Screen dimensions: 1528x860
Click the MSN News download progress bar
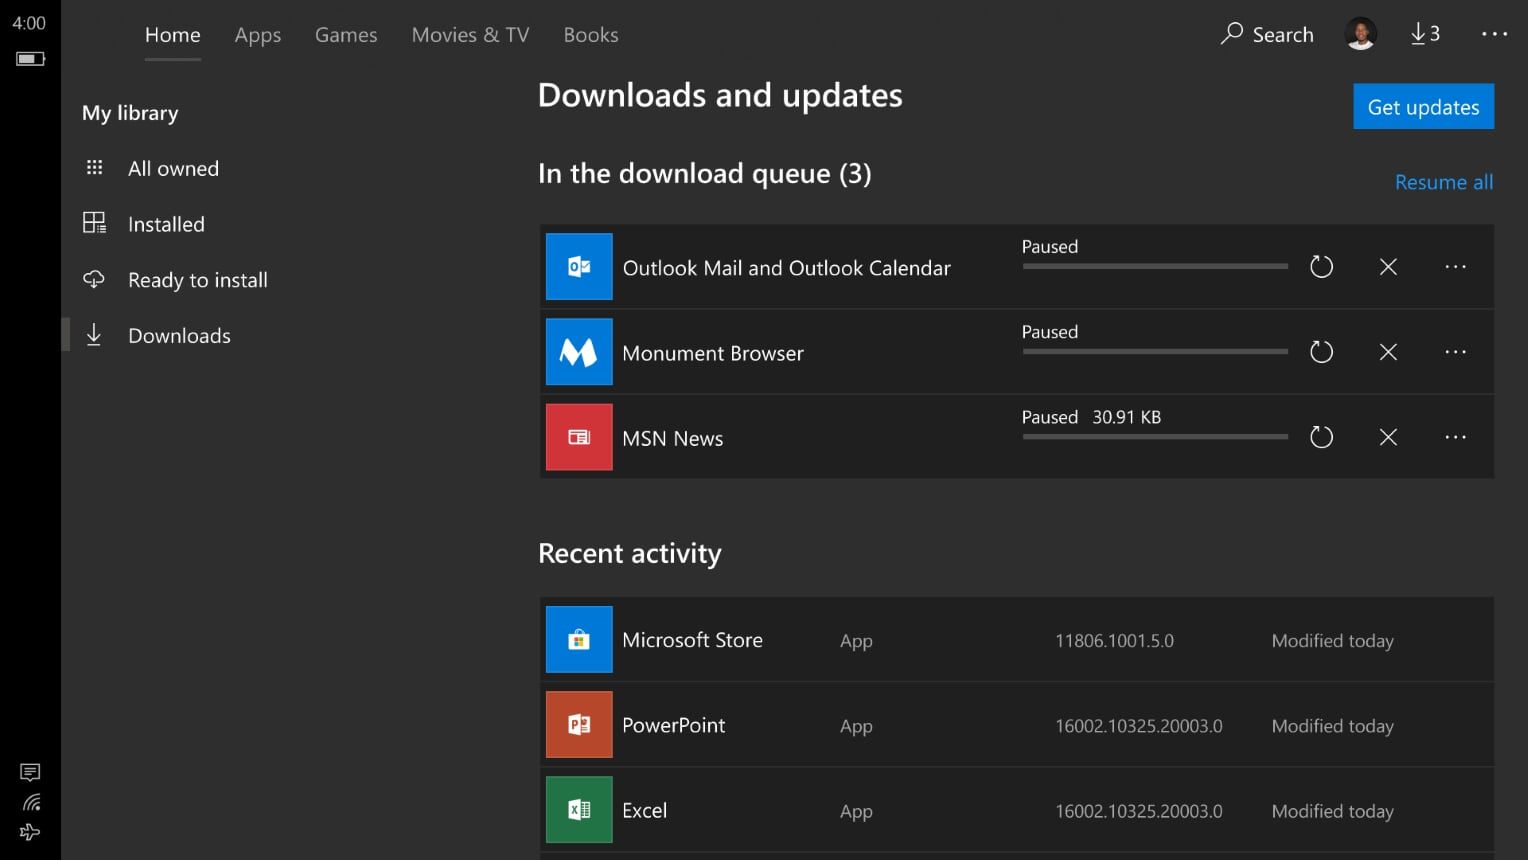[1155, 436]
